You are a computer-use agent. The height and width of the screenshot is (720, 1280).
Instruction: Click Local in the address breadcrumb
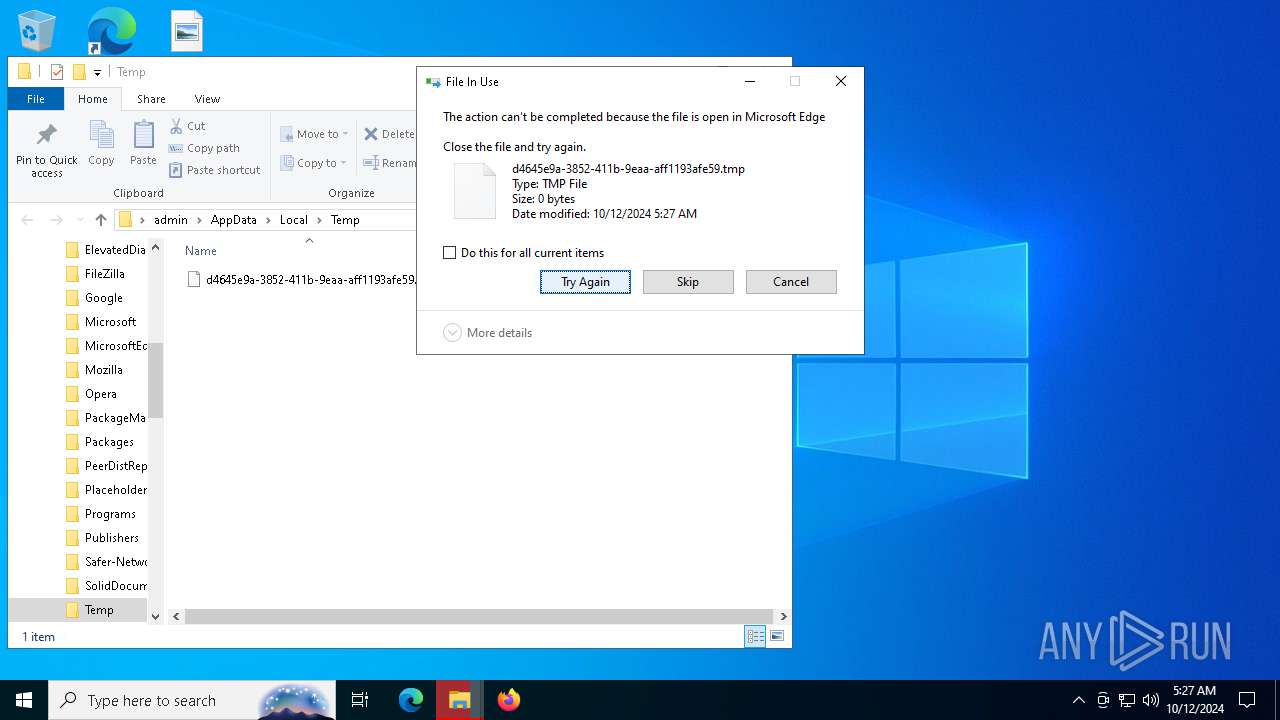click(x=294, y=220)
